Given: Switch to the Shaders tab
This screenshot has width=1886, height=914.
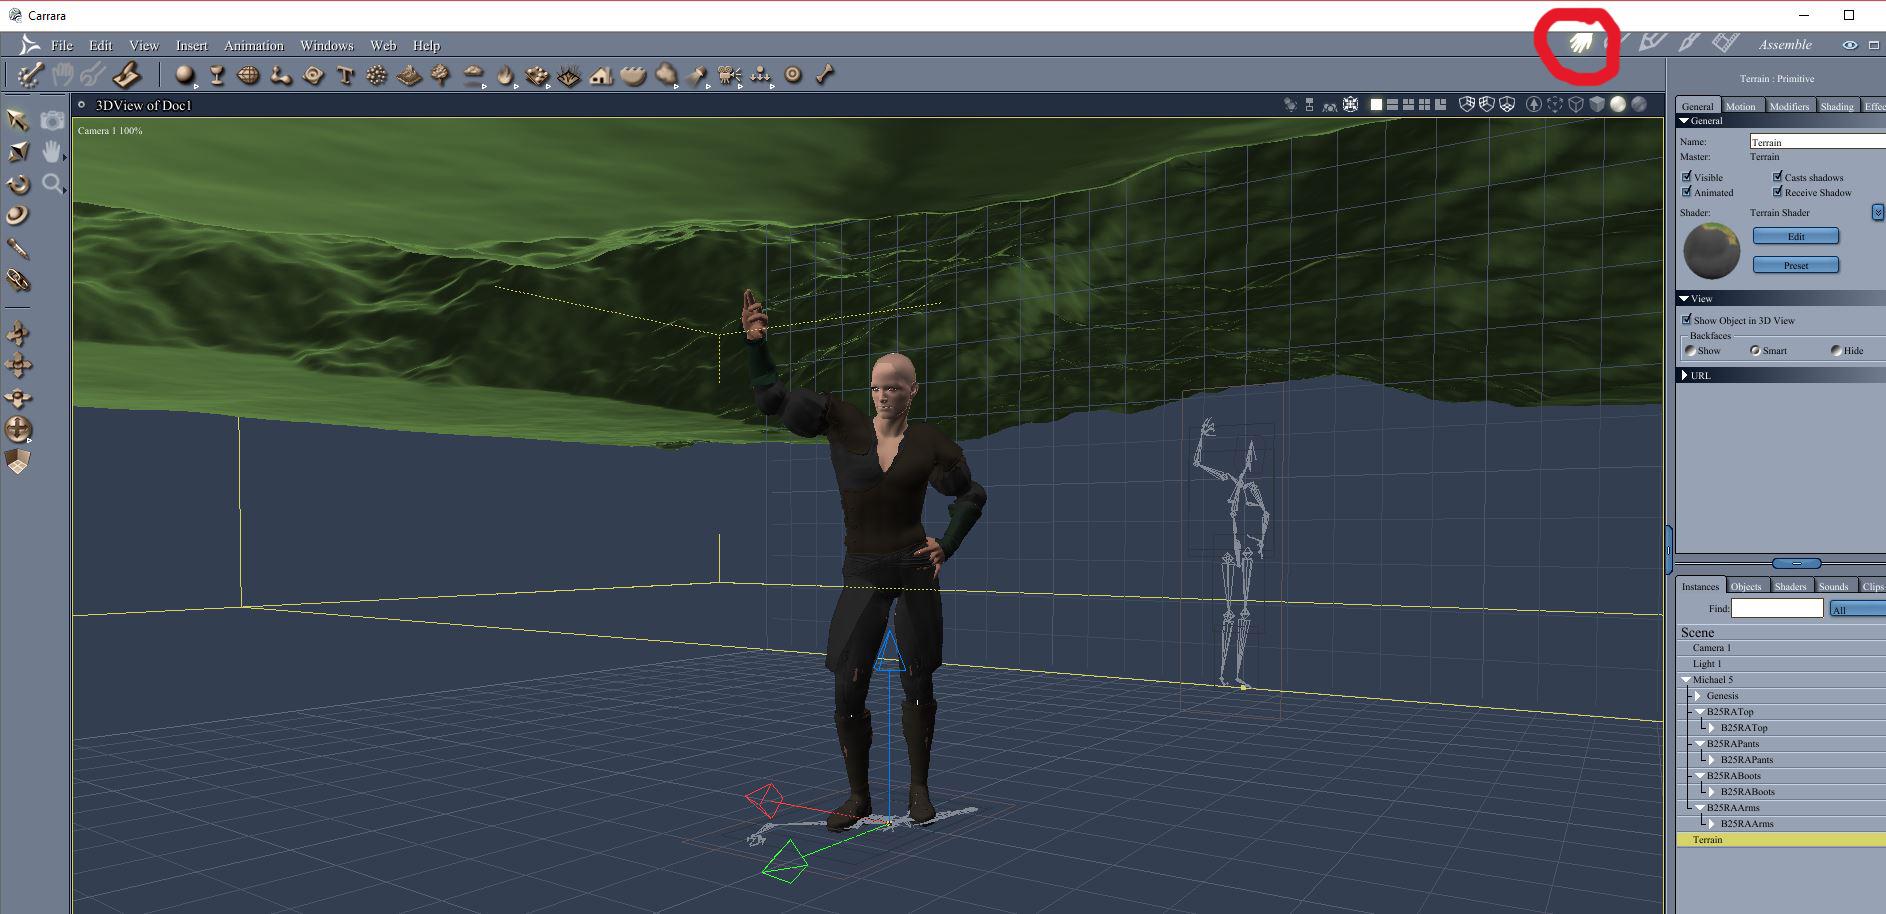Looking at the screenshot, I should click(x=1790, y=586).
